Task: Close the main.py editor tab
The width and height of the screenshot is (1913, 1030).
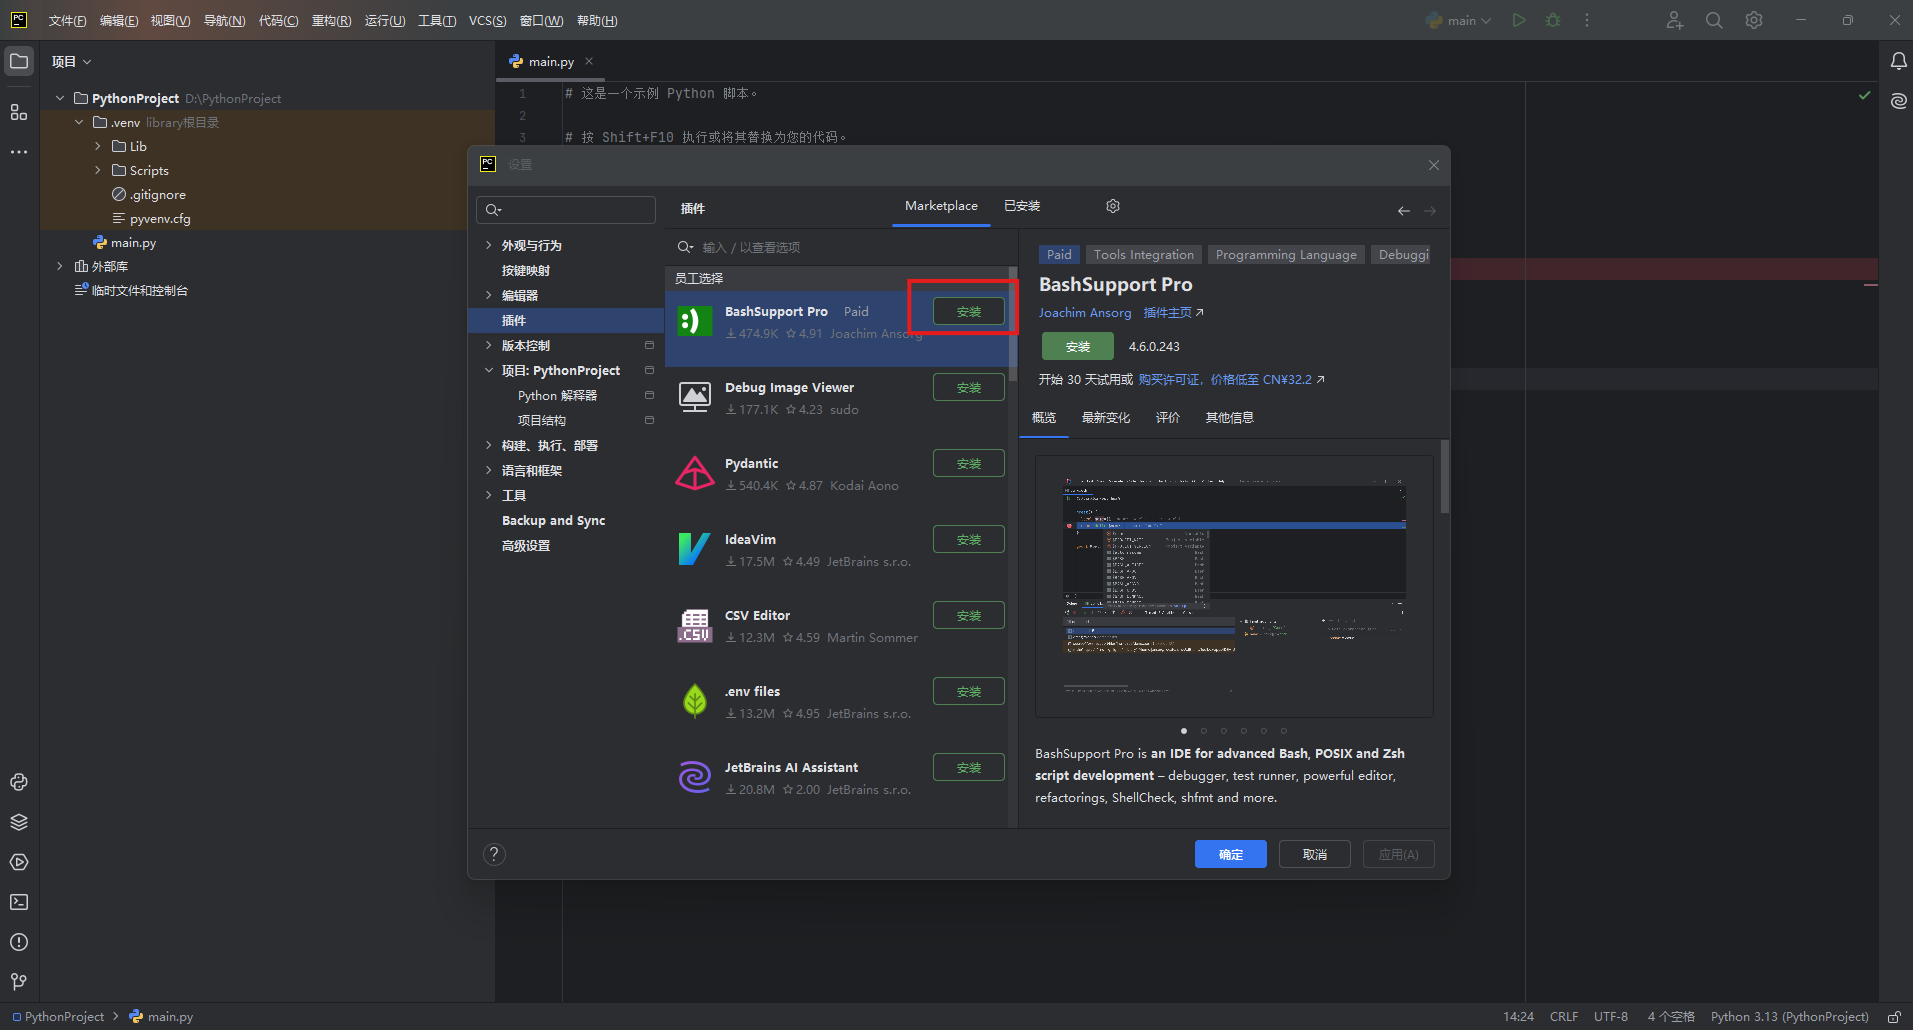Action: [589, 61]
